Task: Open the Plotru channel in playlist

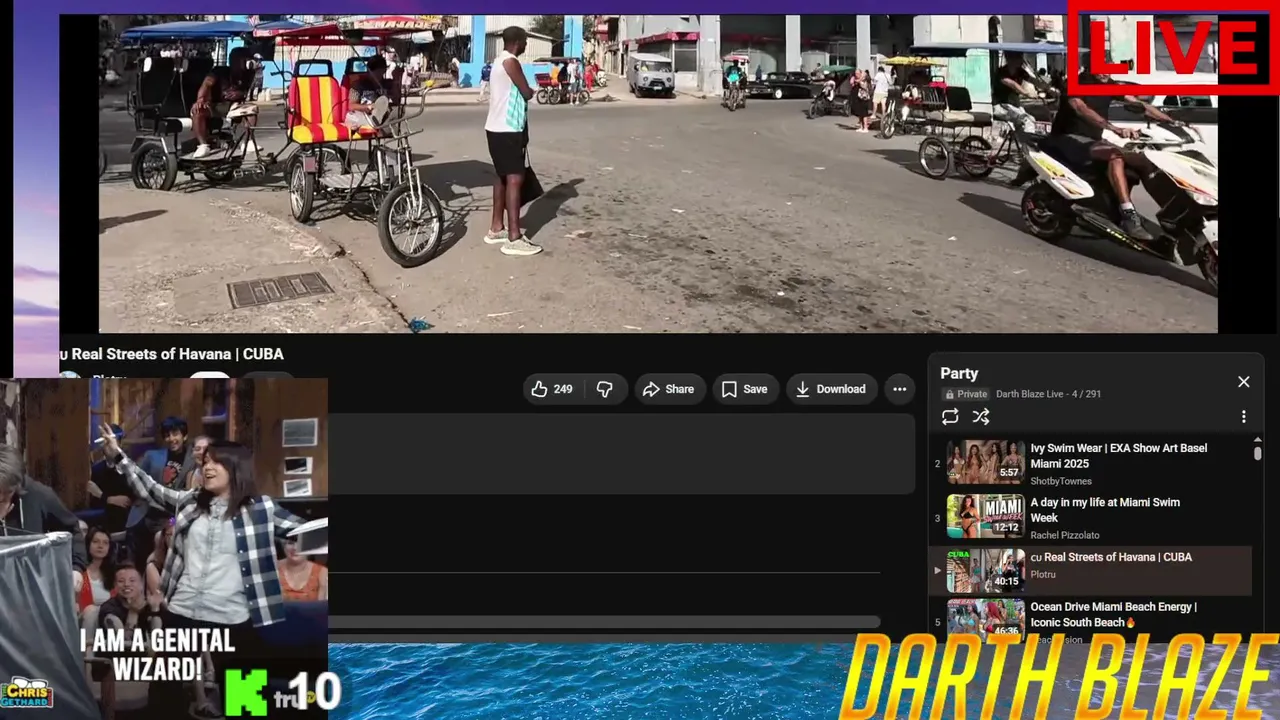Action: (1043, 574)
